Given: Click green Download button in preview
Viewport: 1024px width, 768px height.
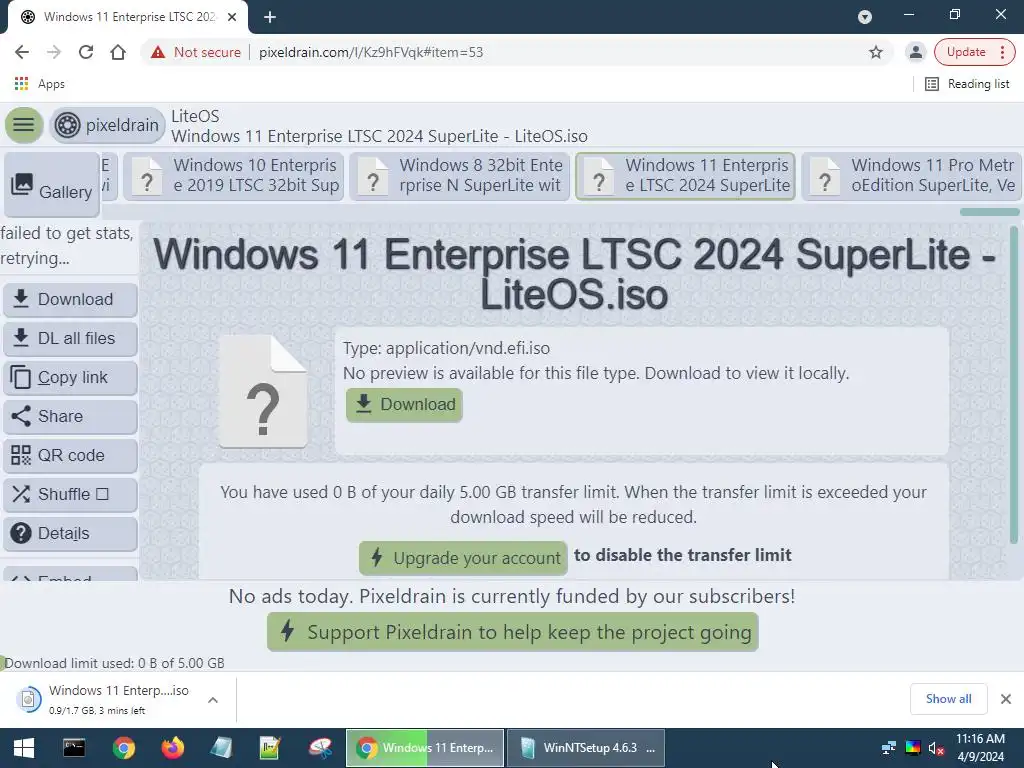Looking at the screenshot, I should pos(404,405).
